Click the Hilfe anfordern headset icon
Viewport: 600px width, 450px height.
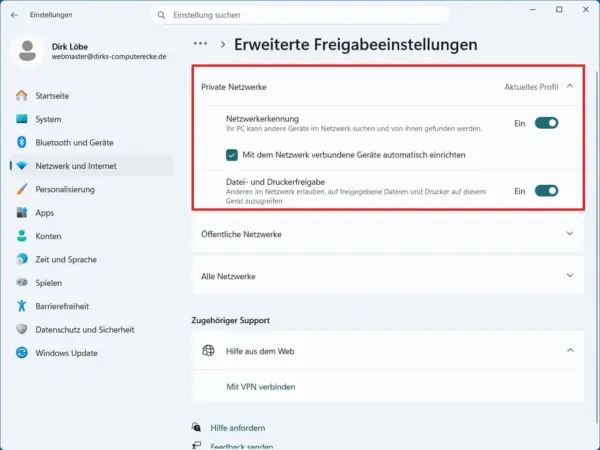click(196, 427)
